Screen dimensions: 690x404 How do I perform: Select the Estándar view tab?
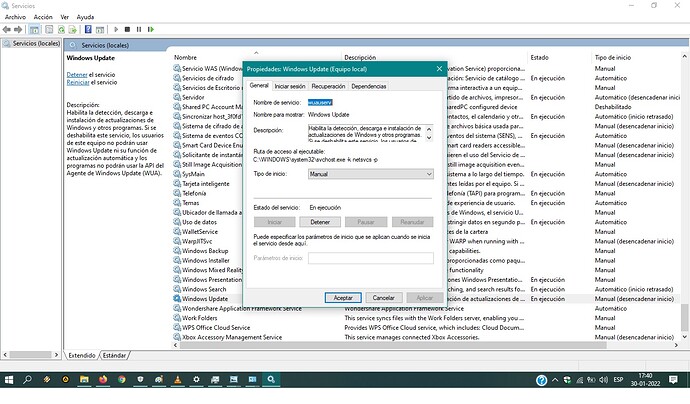[x=114, y=355]
